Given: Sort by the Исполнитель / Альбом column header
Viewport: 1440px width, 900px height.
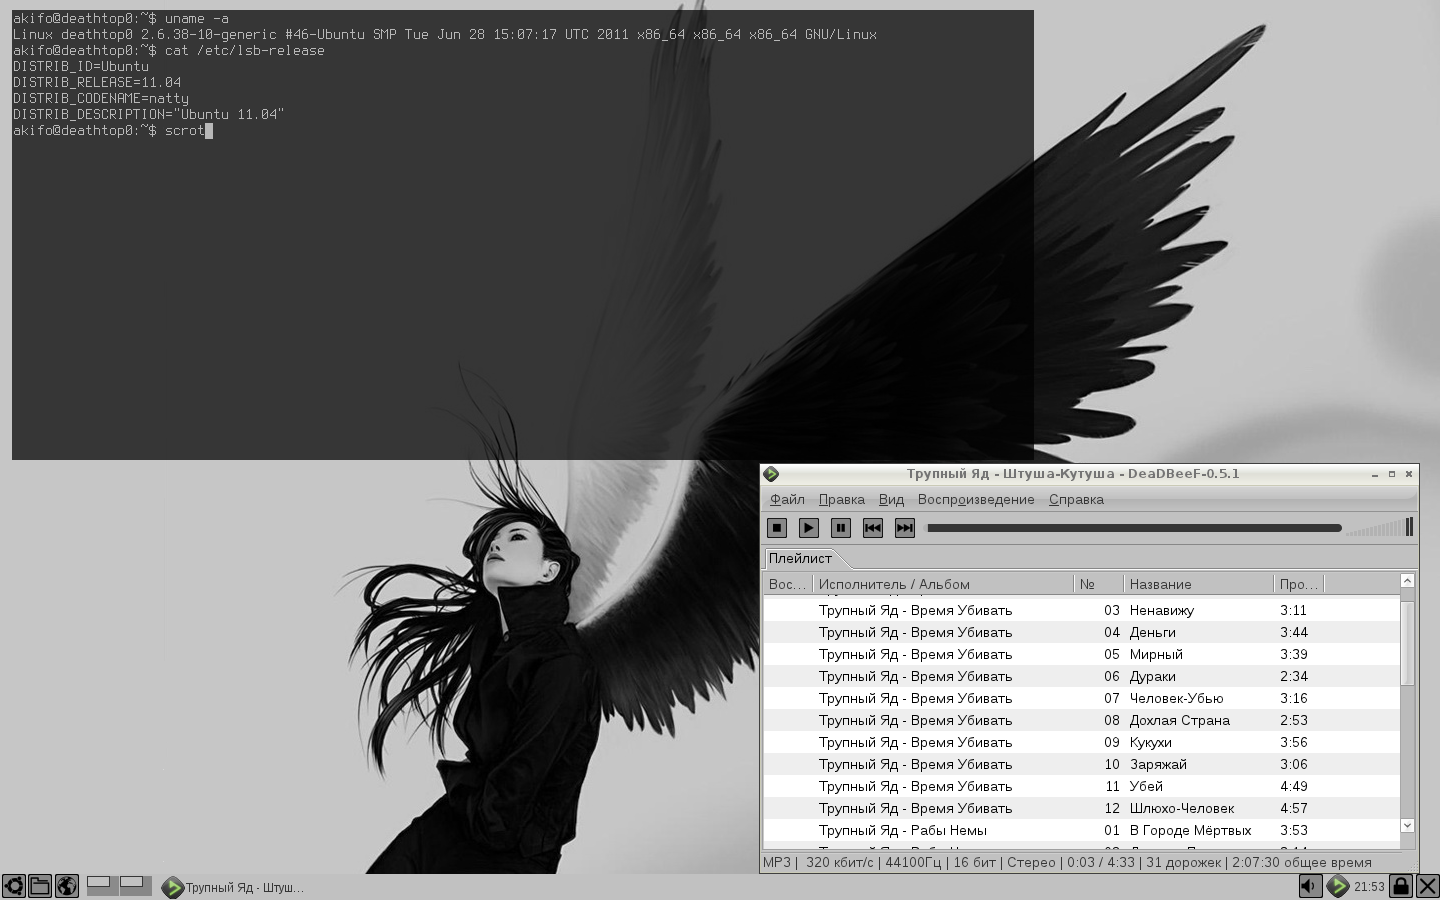Looking at the screenshot, I should point(943,584).
